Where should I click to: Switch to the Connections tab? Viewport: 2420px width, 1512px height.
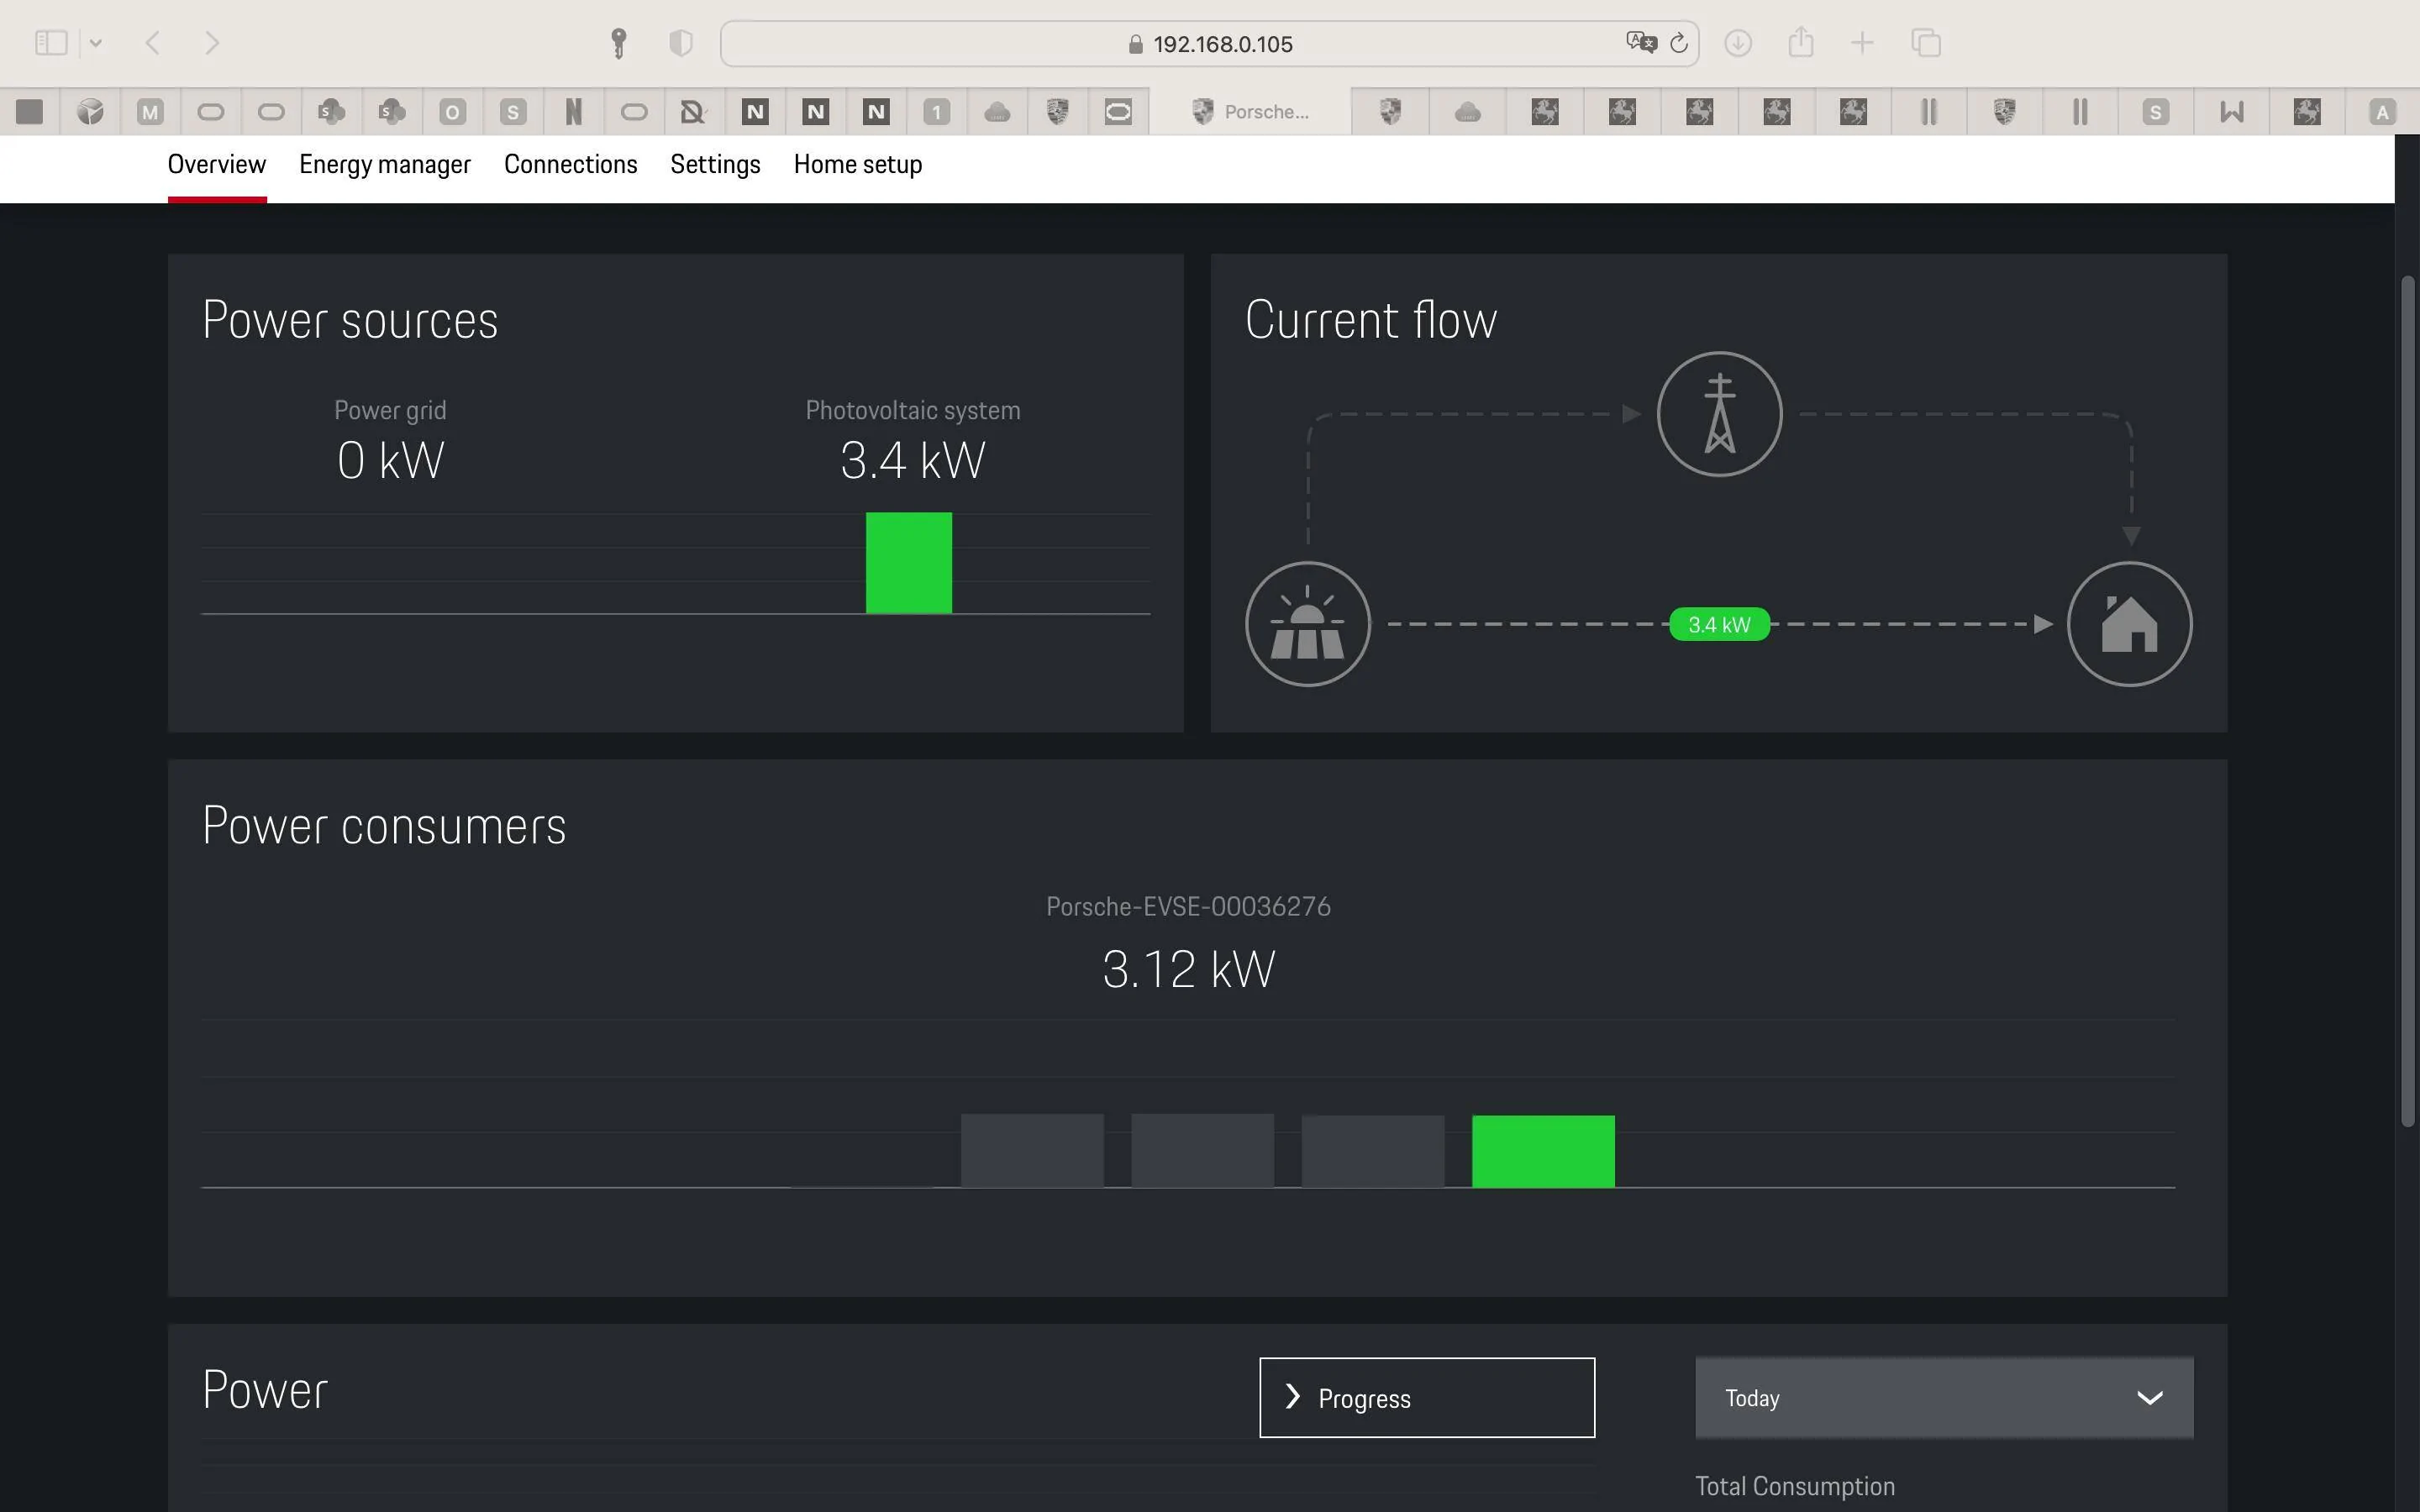(570, 164)
